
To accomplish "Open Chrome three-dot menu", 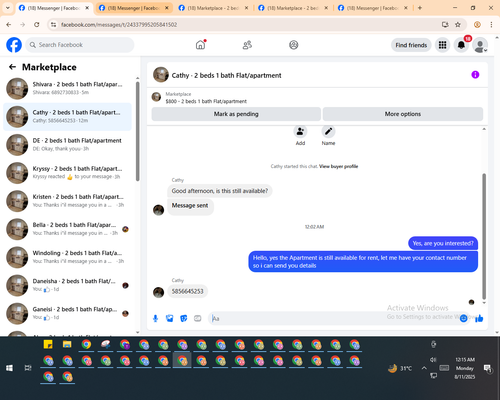I will pos(491,25).
